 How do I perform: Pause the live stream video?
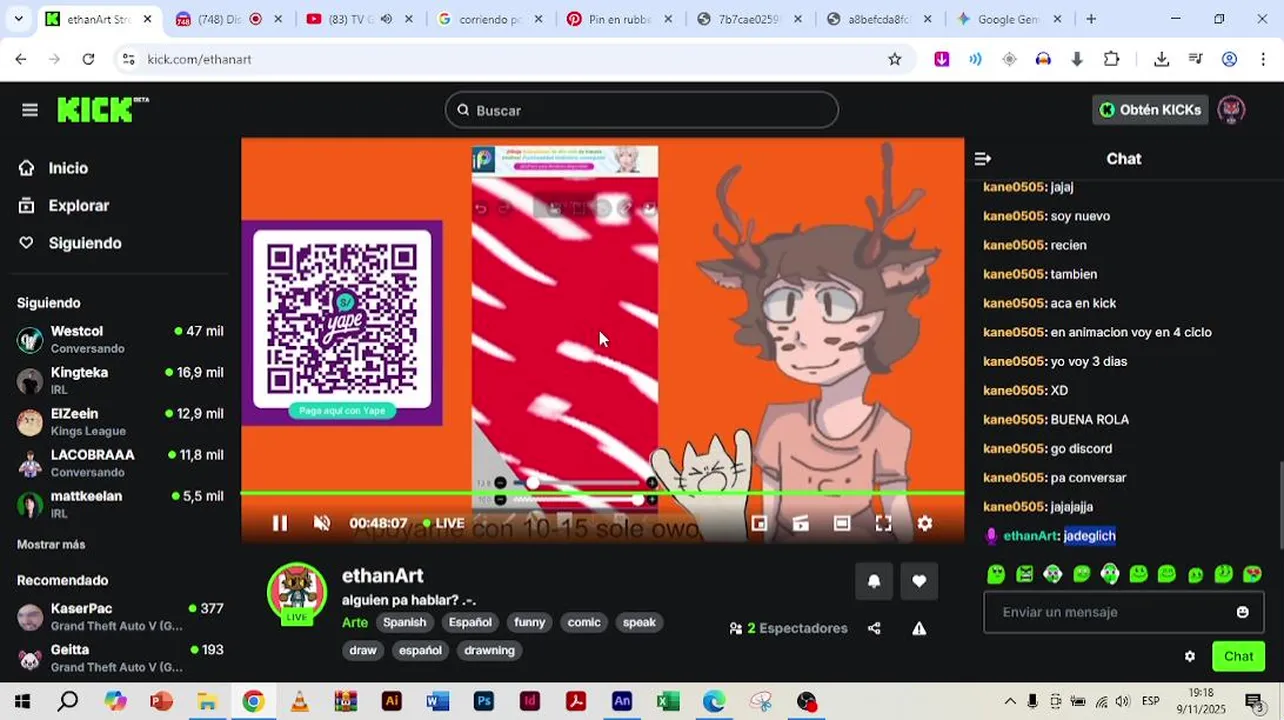click(x=280, y=523)
